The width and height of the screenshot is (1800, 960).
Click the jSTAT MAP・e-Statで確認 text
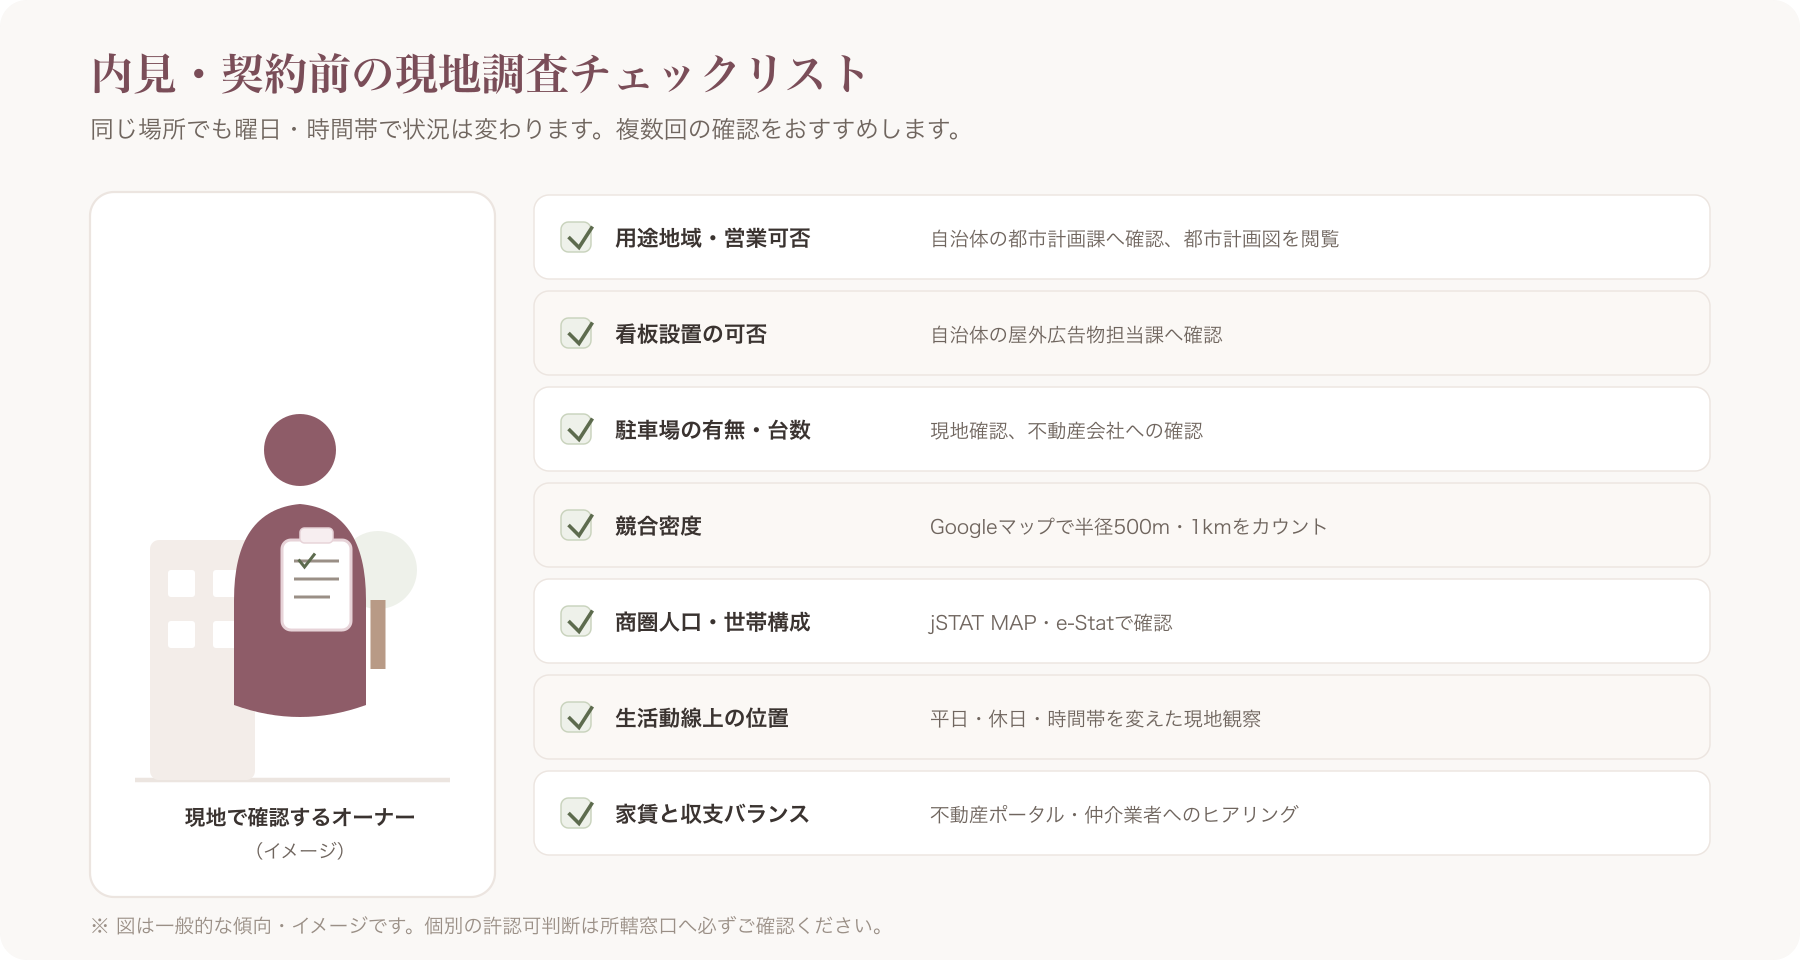(x=1050, y=623)
